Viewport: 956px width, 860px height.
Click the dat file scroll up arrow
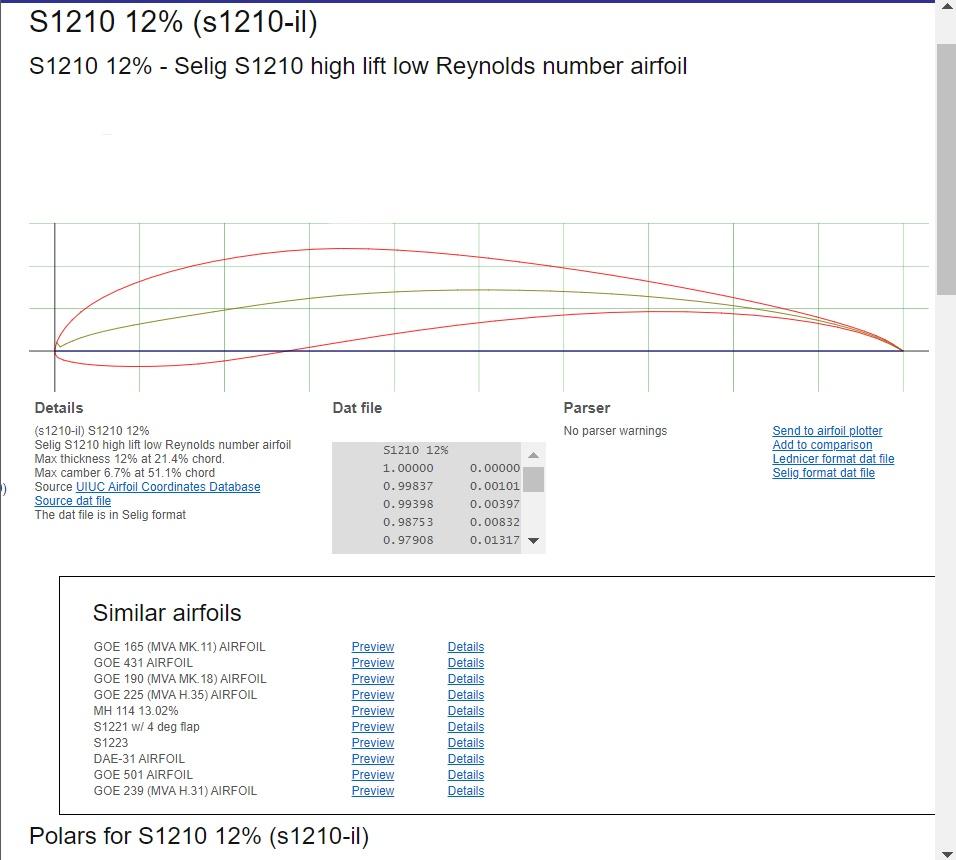(x=533, y=455)
